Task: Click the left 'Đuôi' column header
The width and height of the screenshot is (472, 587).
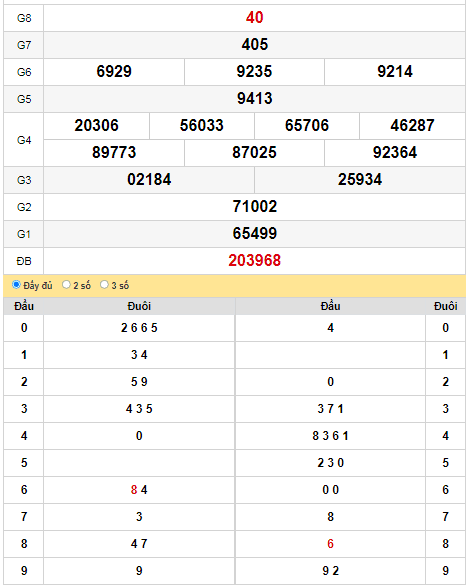Action: 139,306
